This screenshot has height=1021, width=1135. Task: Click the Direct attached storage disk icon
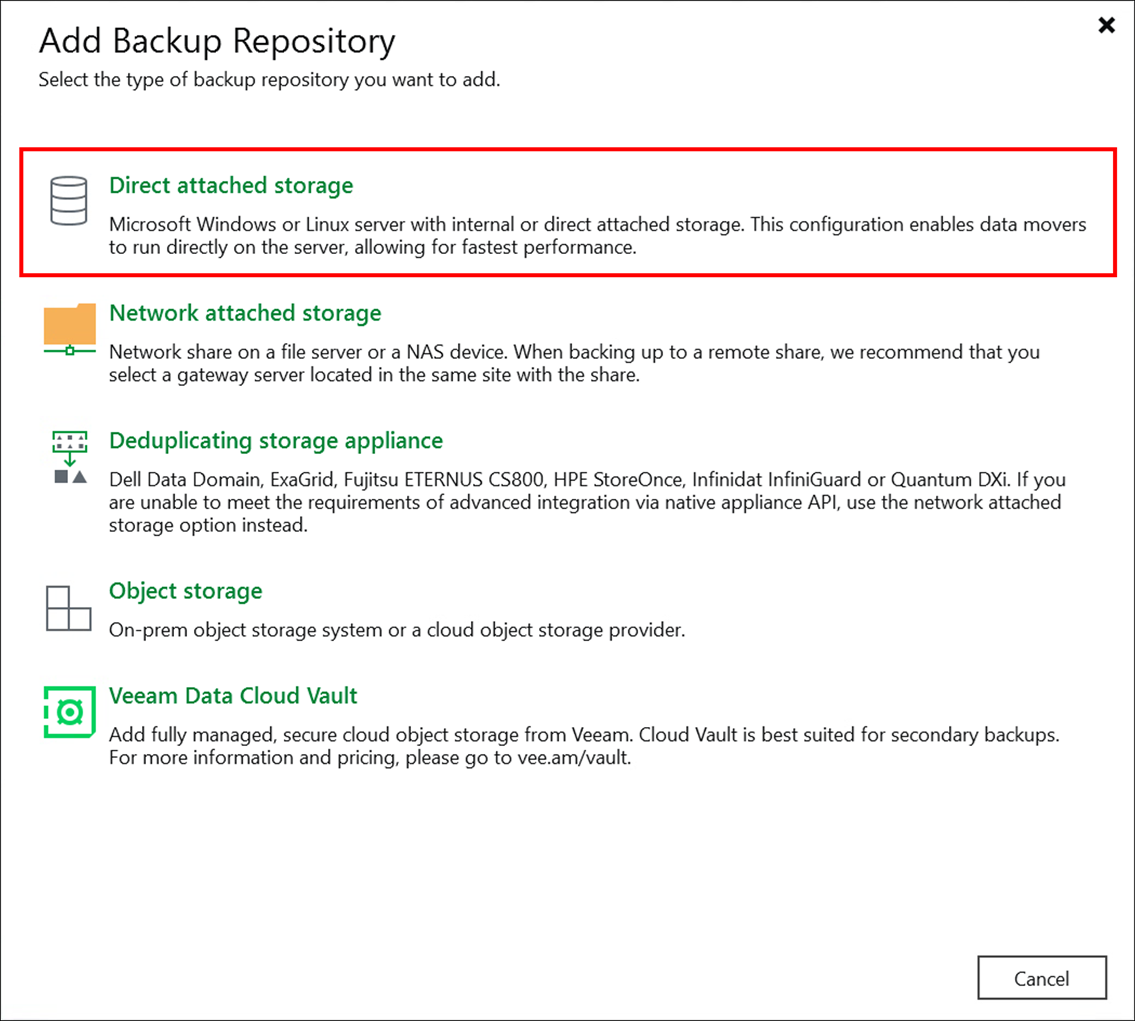[69, 201]
